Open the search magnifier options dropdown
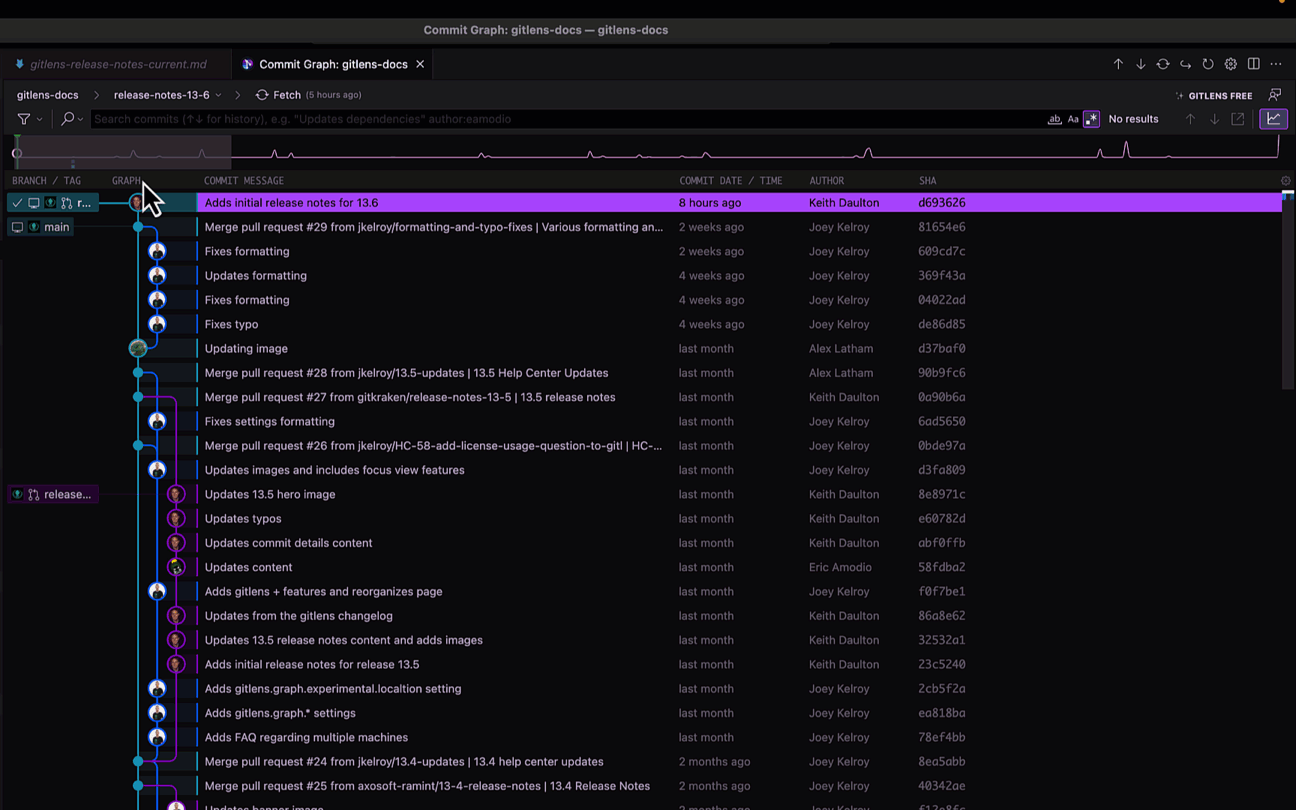The width and height of the screenshot is (1296, 810). pos(72,119)
